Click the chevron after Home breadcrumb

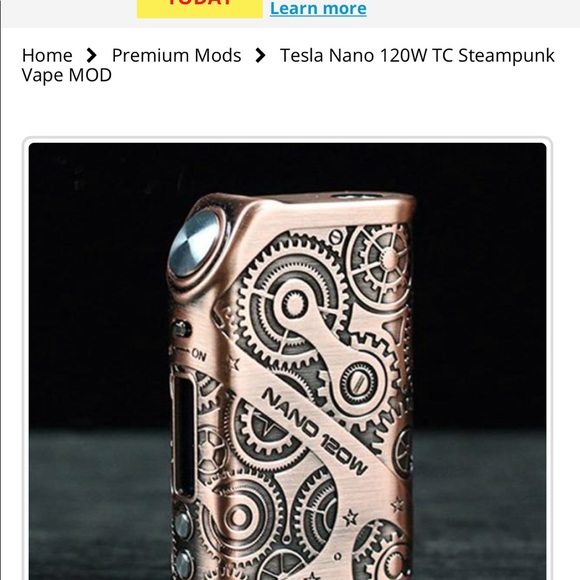pos(91,55)
